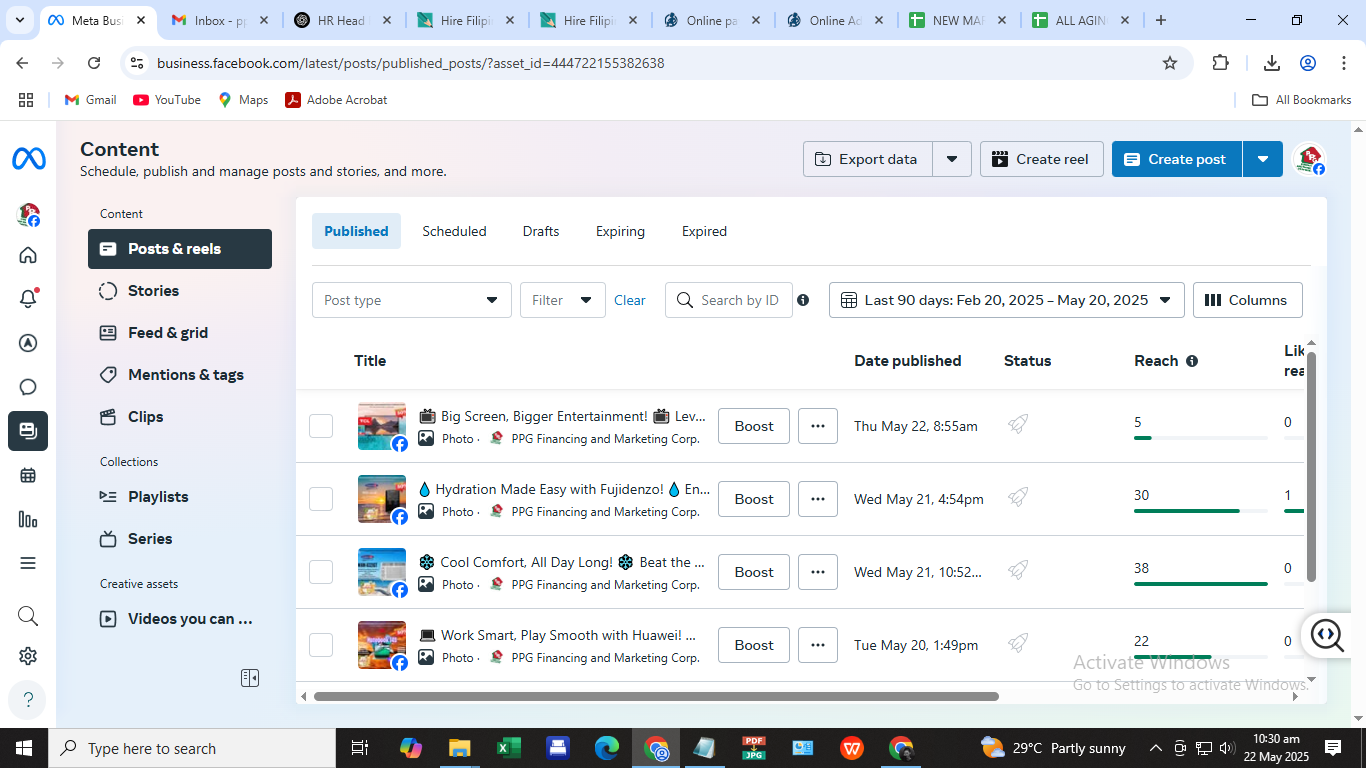
Task: Open Windows Start menu
Action: (x=23, y=748)
